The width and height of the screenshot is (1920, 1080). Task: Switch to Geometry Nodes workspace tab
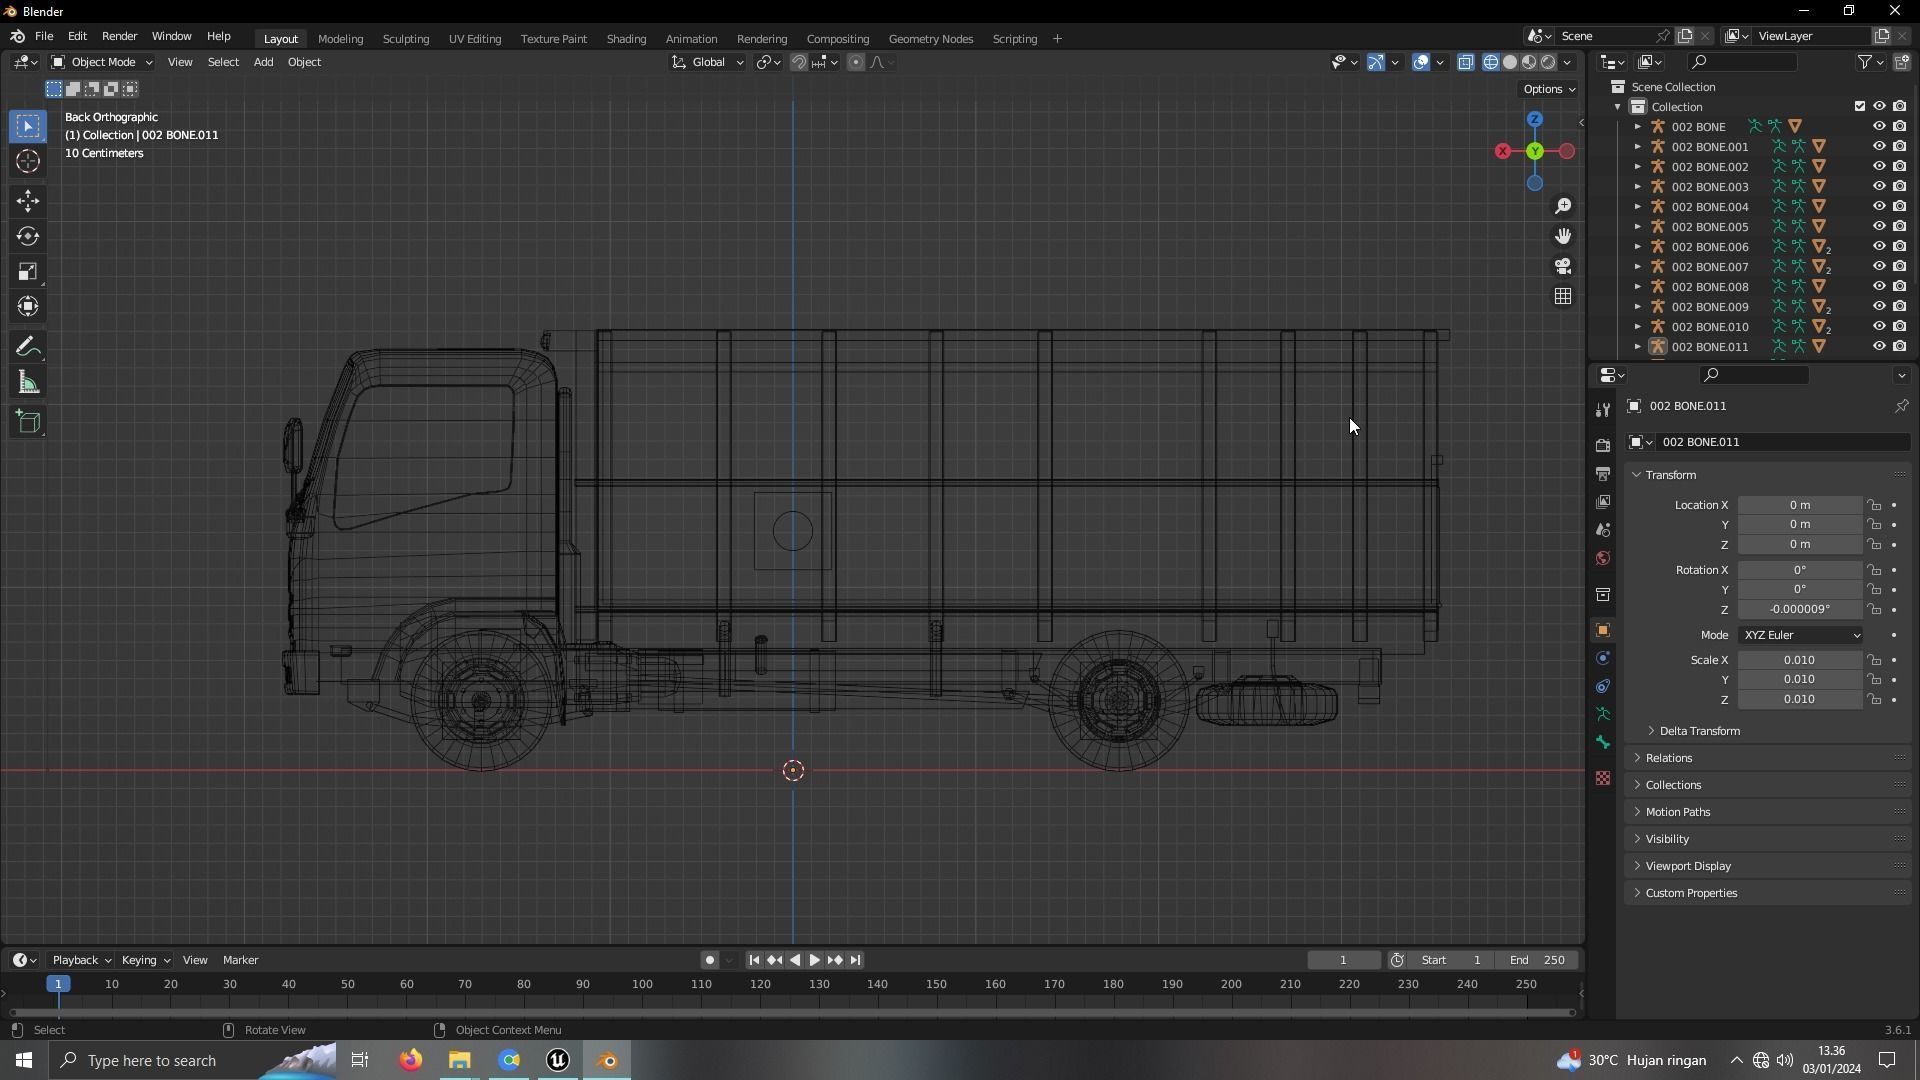click(930, 38)
